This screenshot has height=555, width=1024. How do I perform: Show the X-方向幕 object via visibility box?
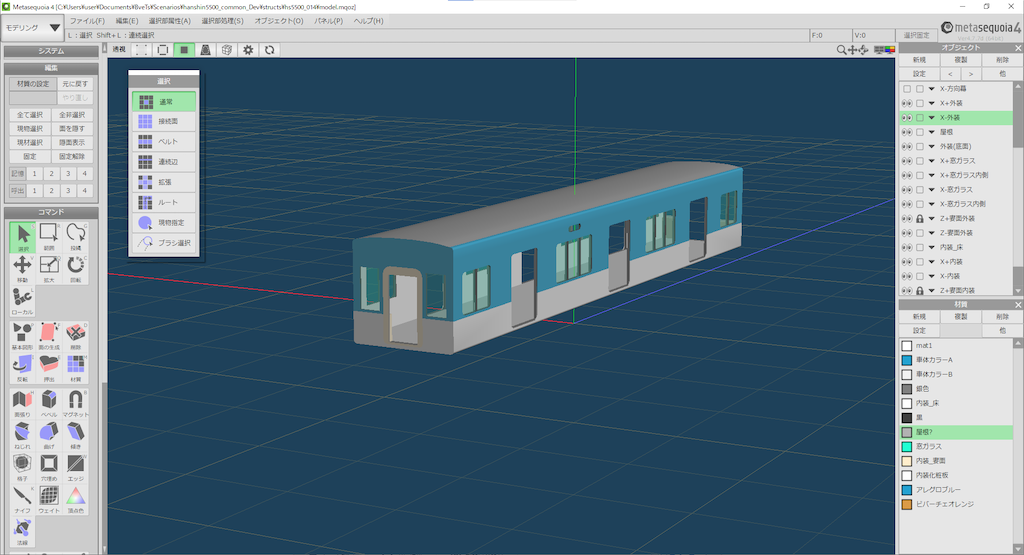click(906, 89)
